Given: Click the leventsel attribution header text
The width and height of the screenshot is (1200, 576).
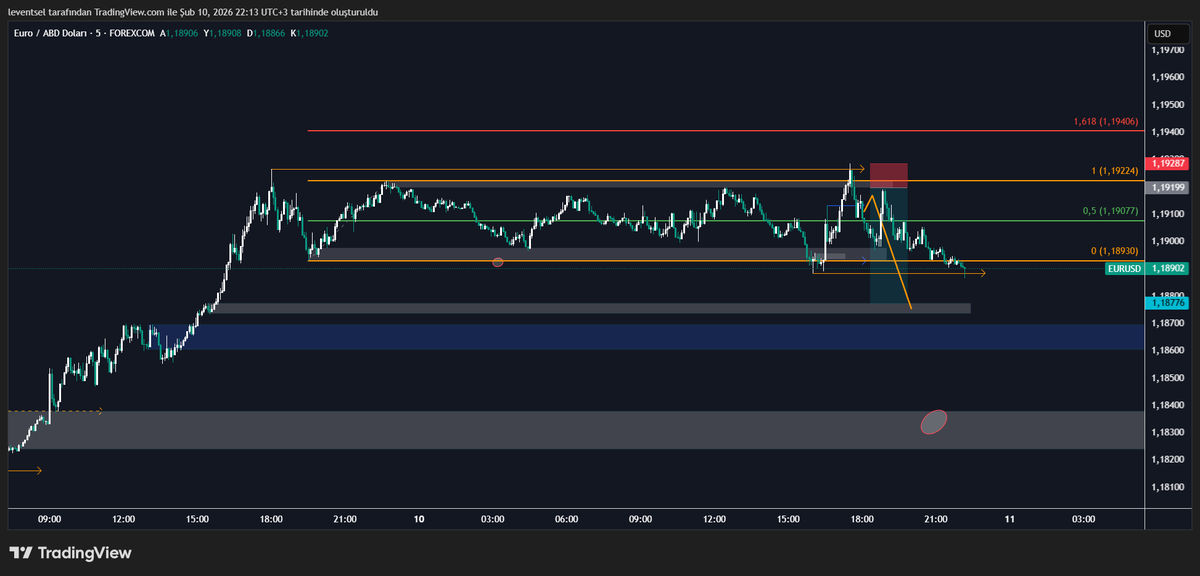Looking at the screenshot, I should (193, 11).
